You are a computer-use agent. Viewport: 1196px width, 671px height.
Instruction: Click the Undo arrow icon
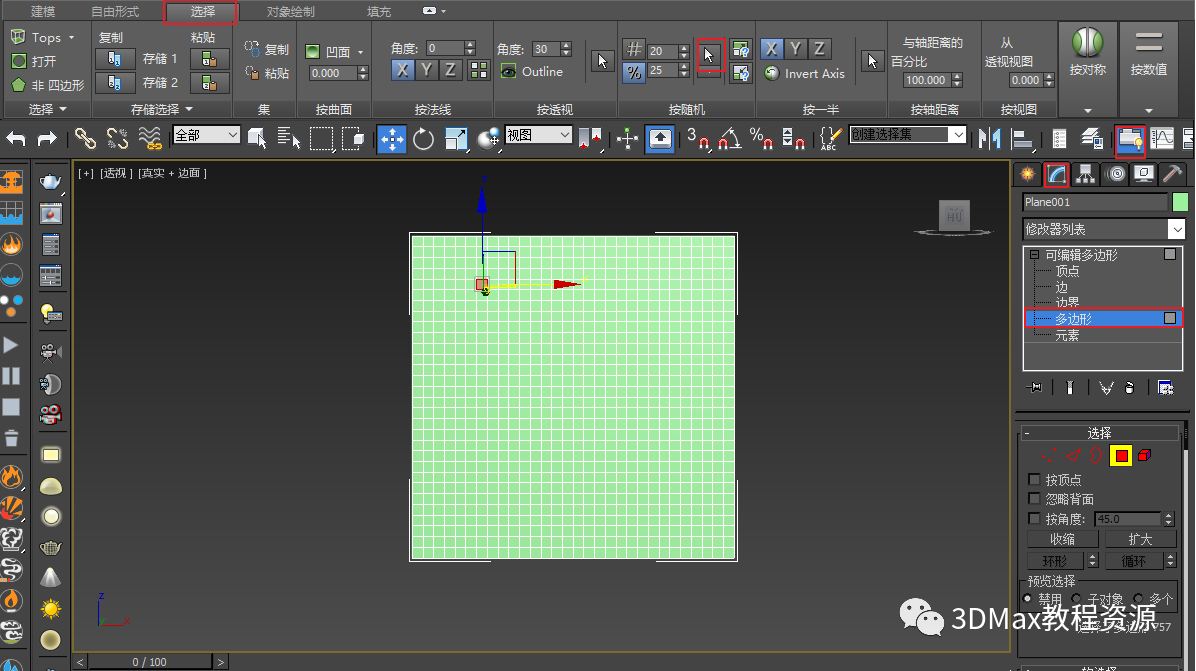15,139
